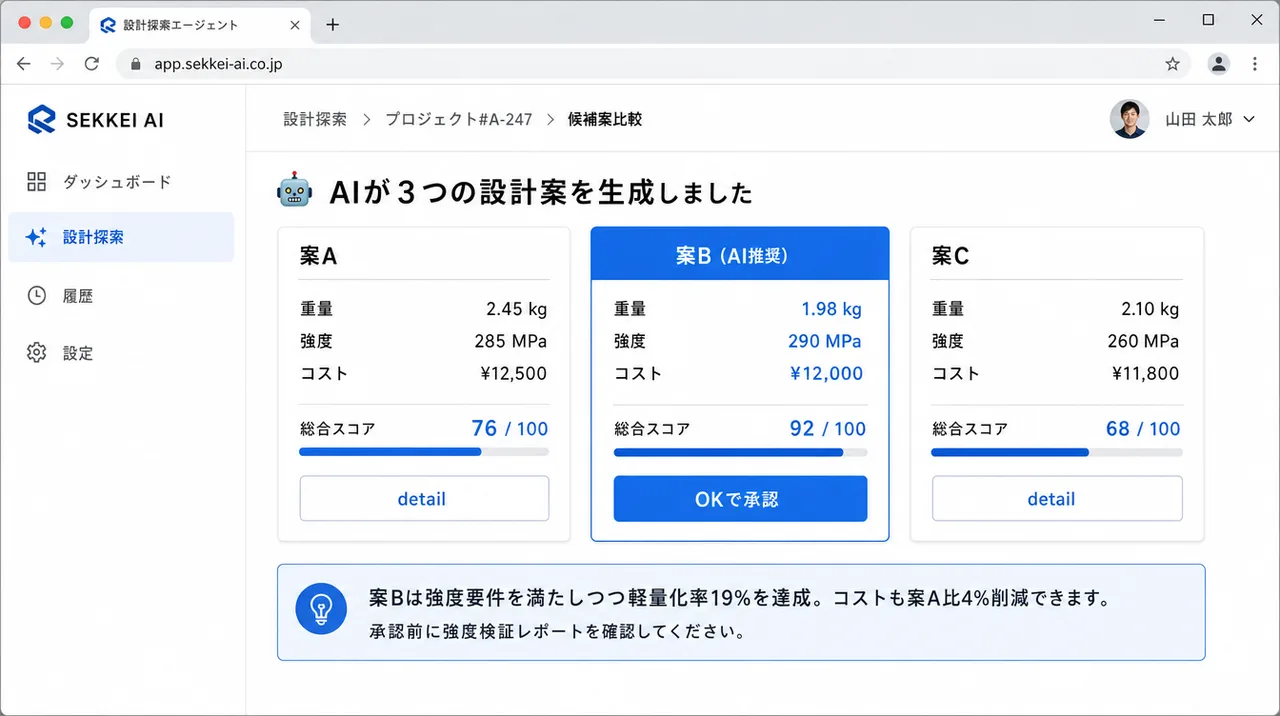Click the 案C card title
This screenshot has width=1280, height=716.
click(x=950, y=256)
